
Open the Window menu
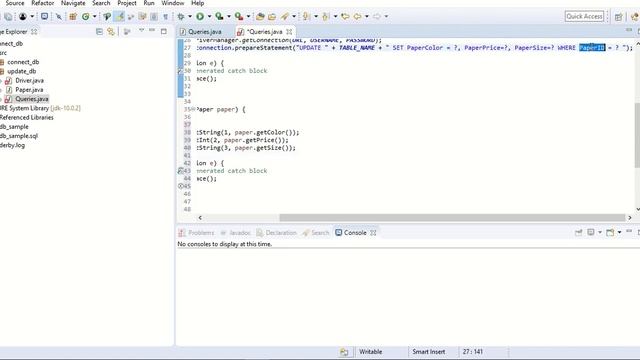[x=173, y=3]
